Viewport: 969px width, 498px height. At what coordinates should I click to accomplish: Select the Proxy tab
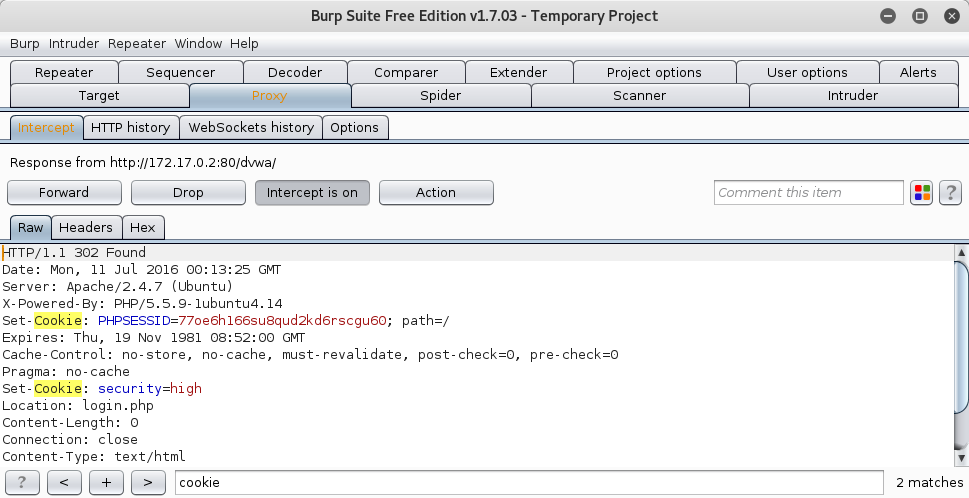click(270, 96)
